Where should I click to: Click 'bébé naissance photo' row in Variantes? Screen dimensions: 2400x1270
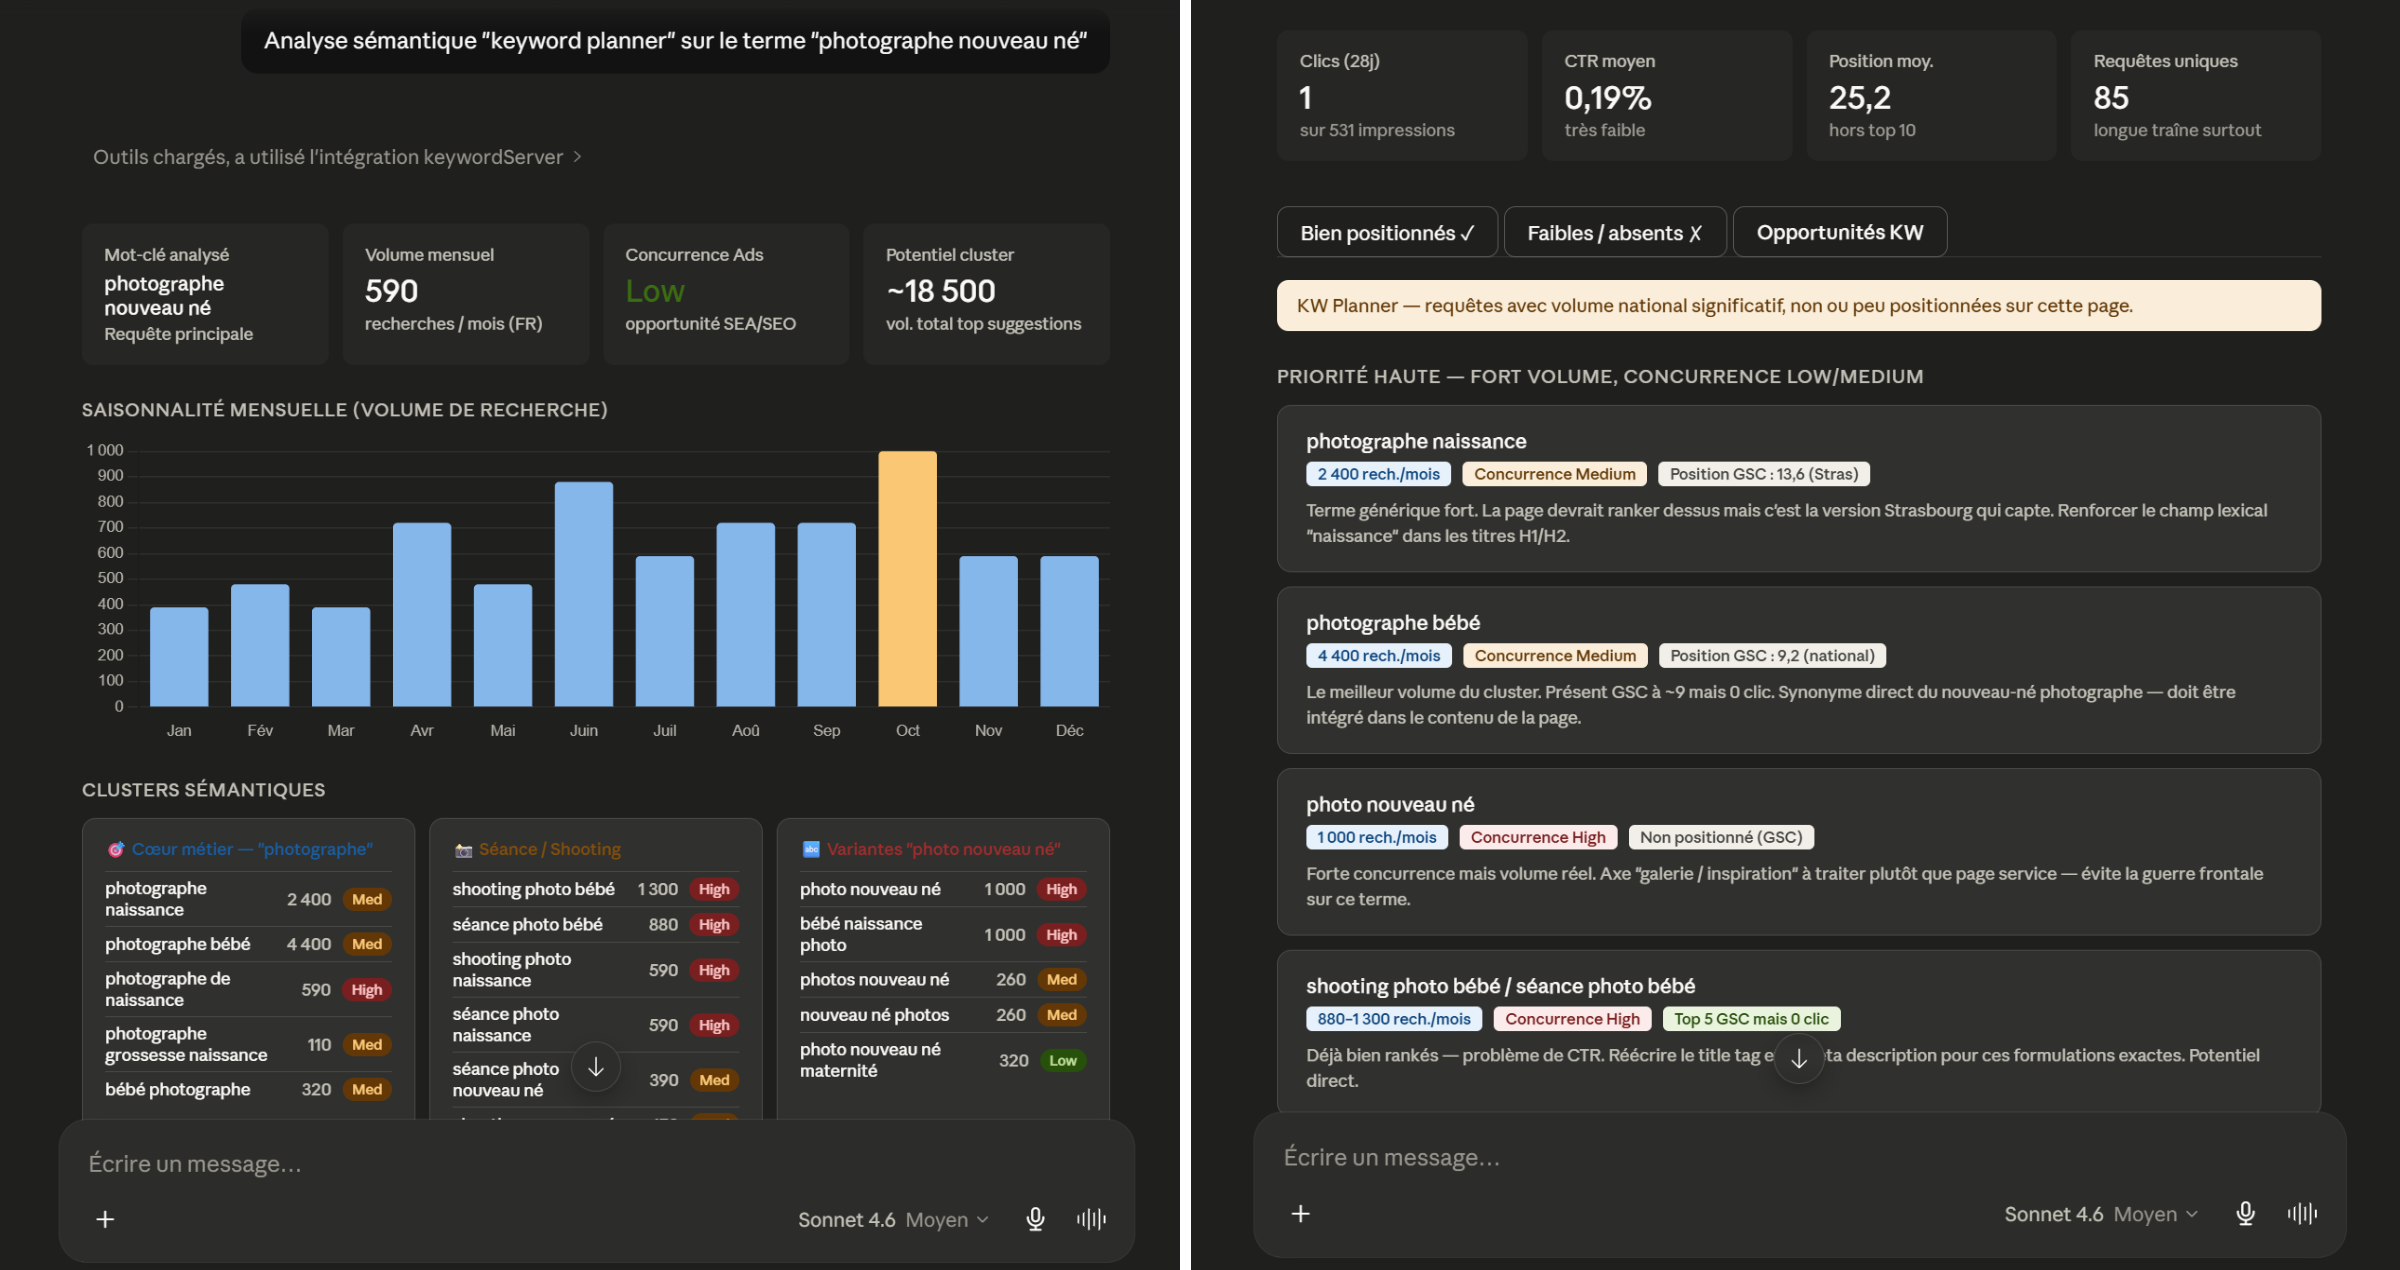point(943,934)
